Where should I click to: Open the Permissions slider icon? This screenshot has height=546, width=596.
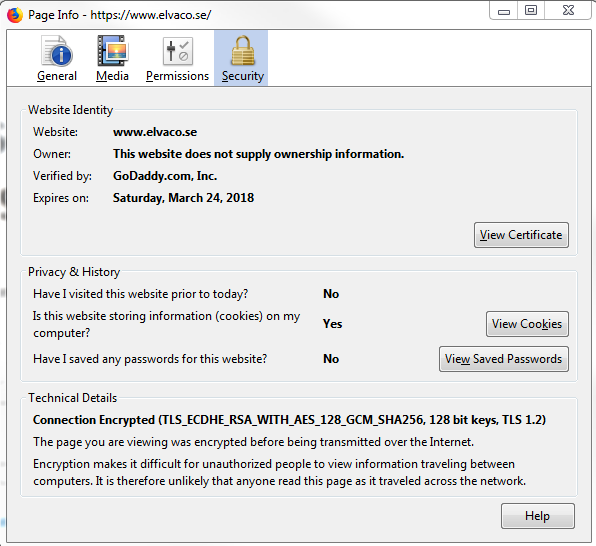[x=178, y=51]
